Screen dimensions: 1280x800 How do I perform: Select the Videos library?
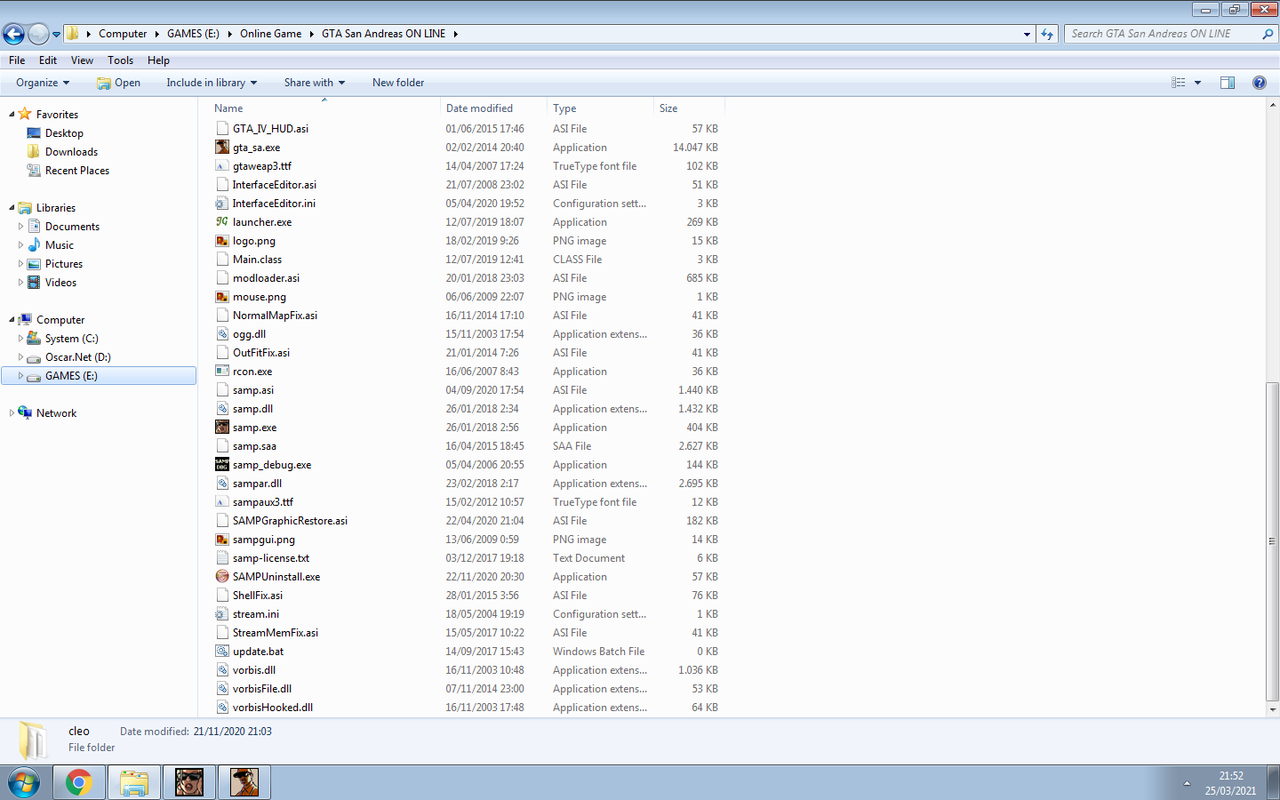60,283
